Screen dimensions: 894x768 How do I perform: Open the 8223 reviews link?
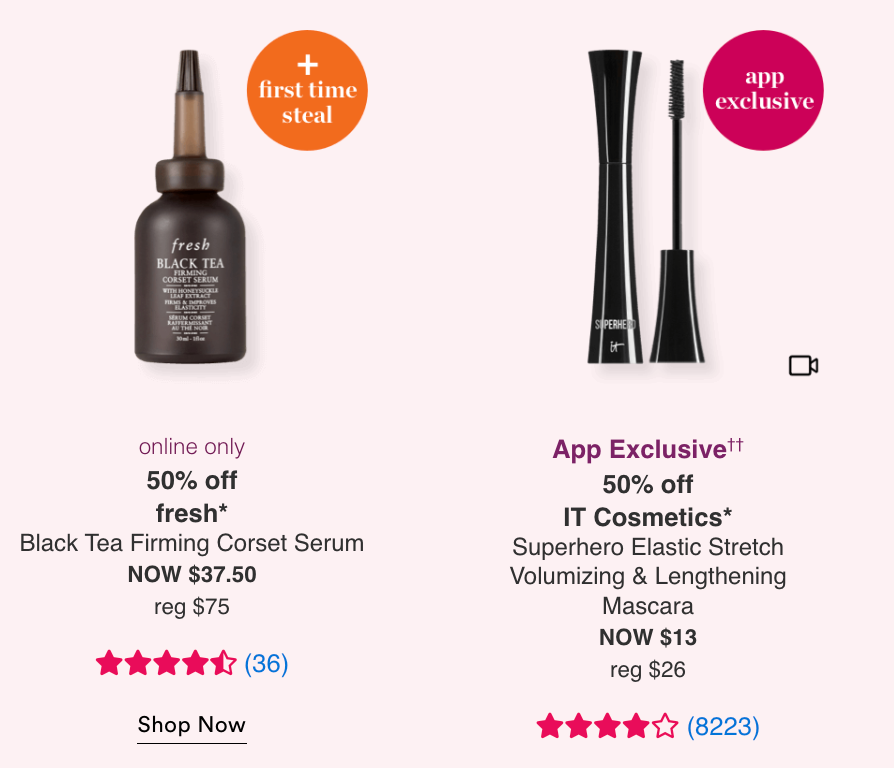[723, 726]
